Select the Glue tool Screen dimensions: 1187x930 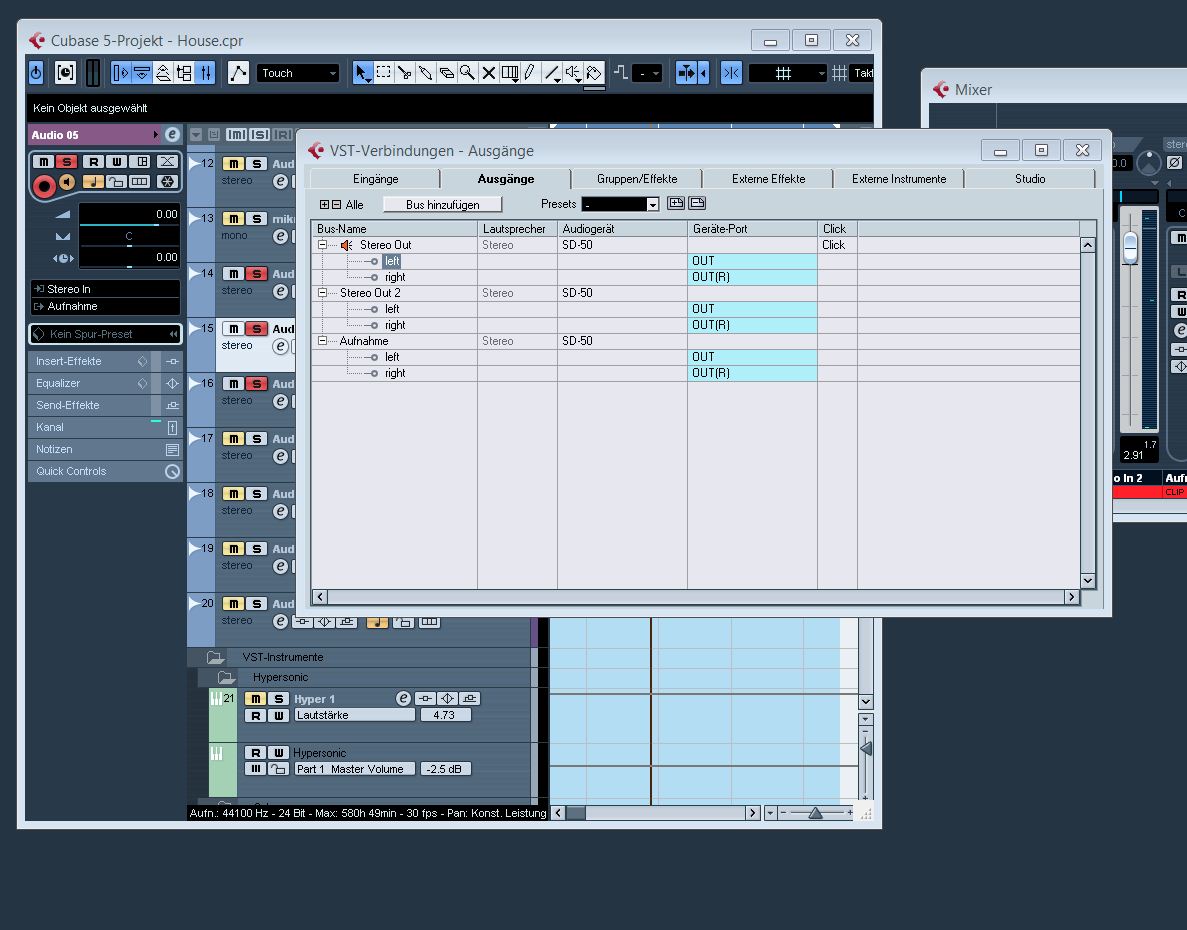[425, 73]
